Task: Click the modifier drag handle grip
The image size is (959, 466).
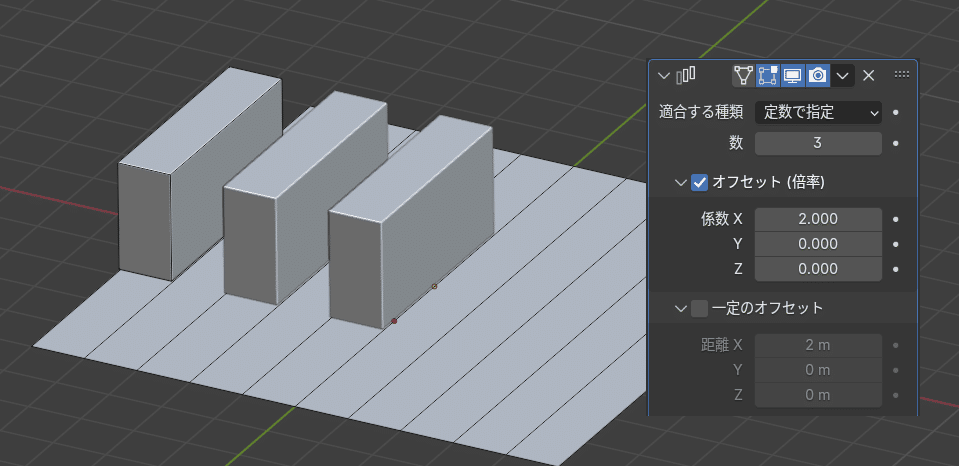Action: point(902,75)
